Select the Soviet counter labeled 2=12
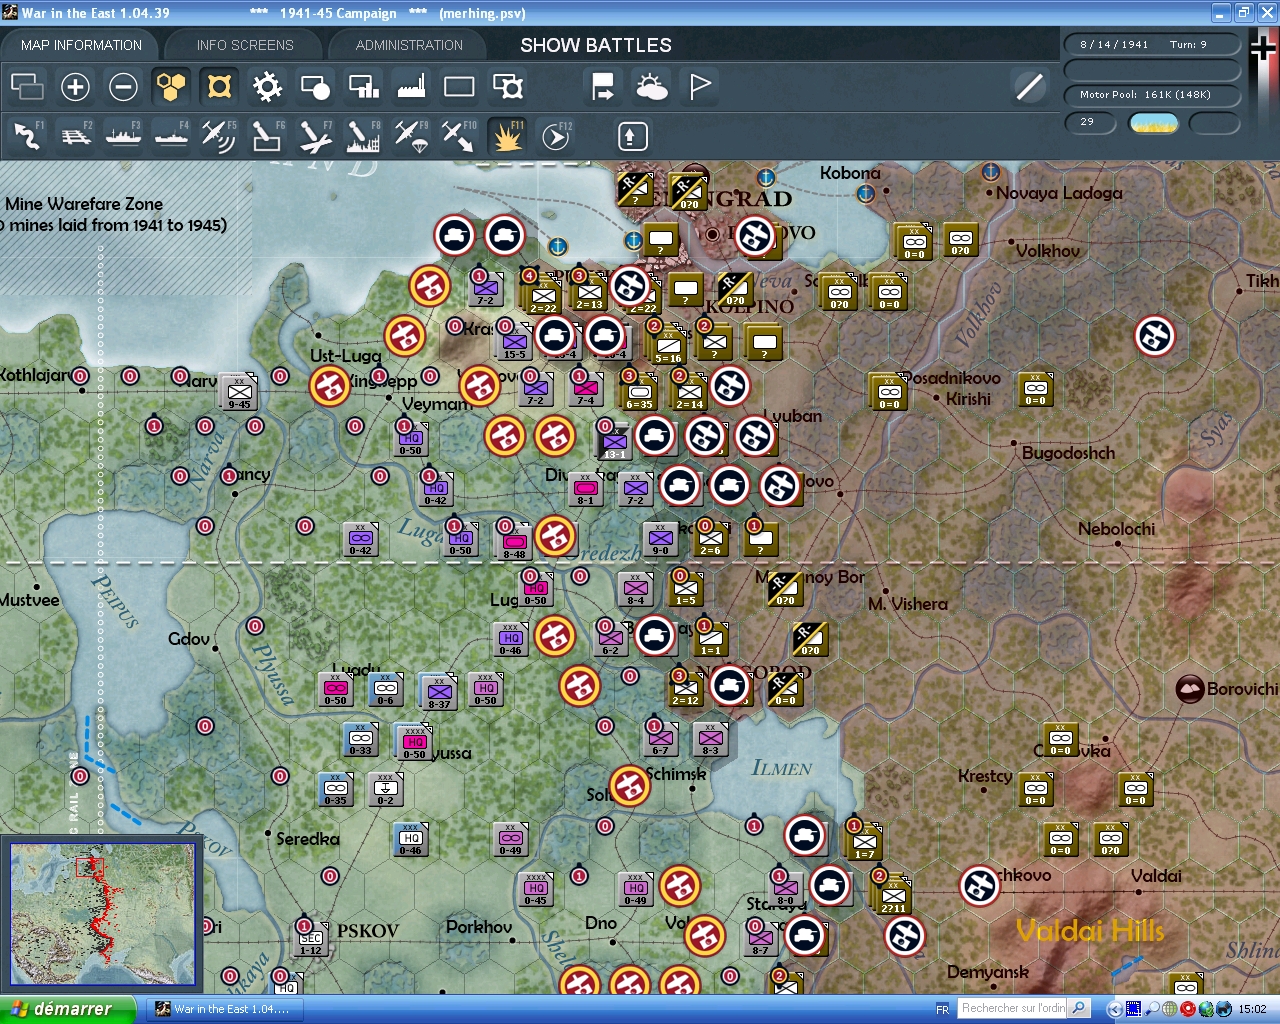 (686, 688)
